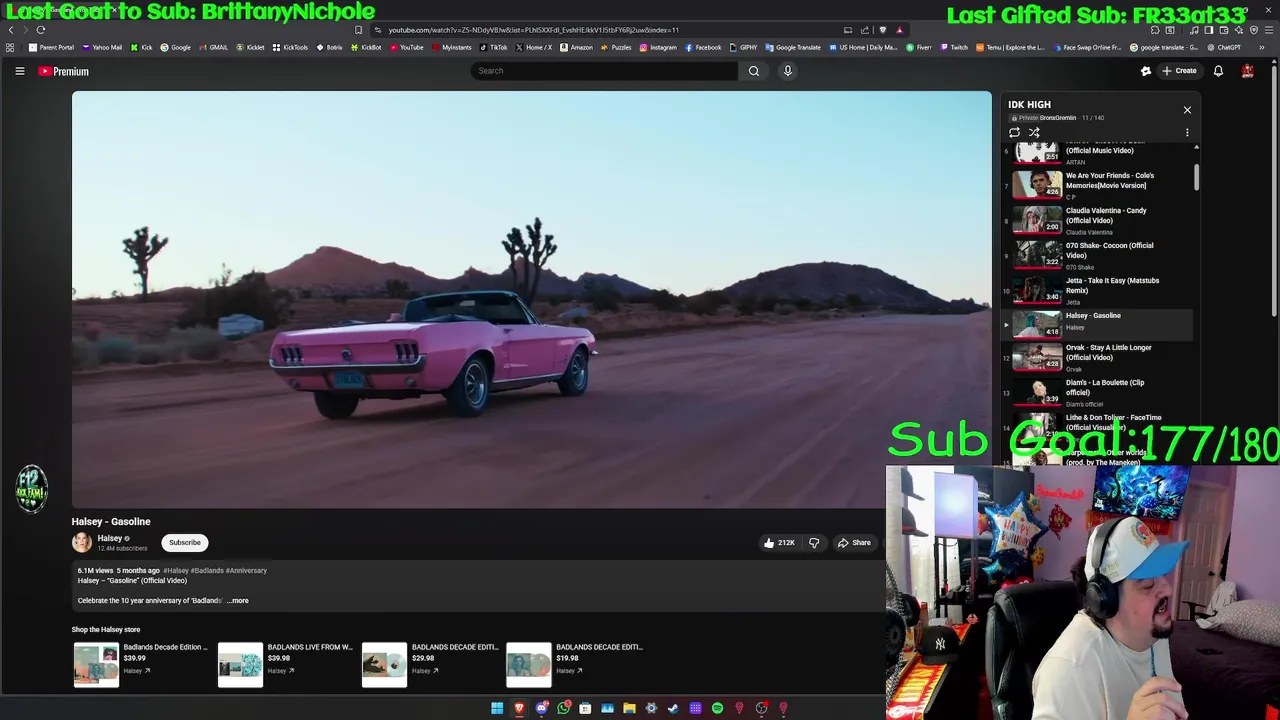Open Steam from the taskbar

click(673, 708)
